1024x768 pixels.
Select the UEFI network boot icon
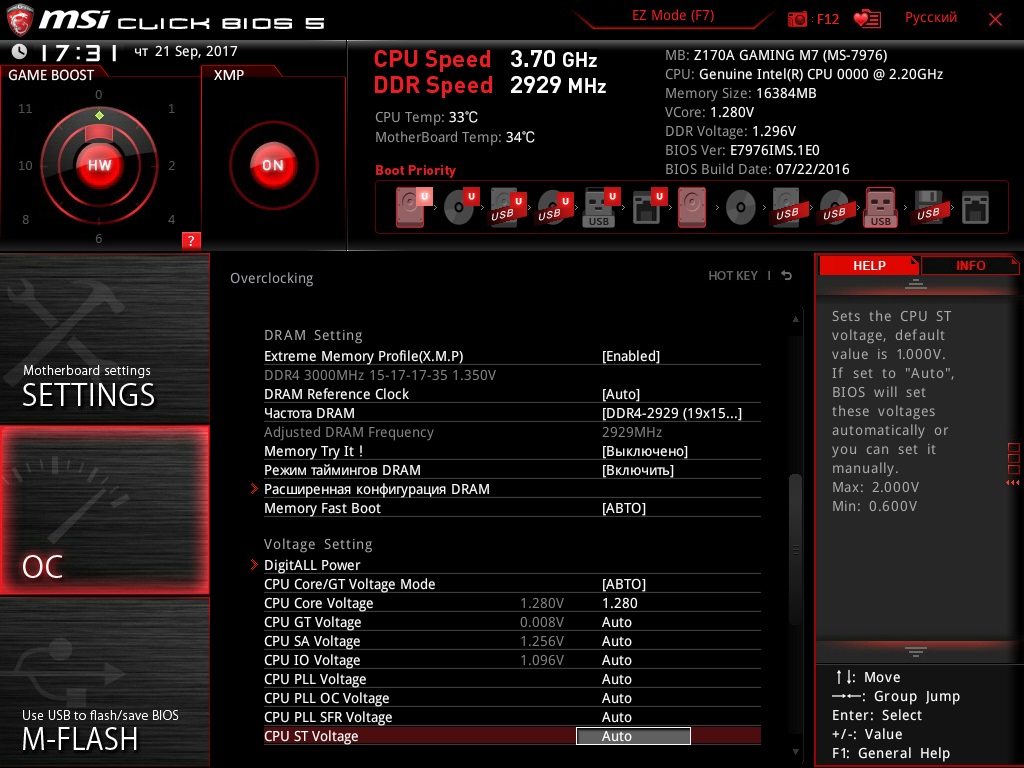(648, 208)
